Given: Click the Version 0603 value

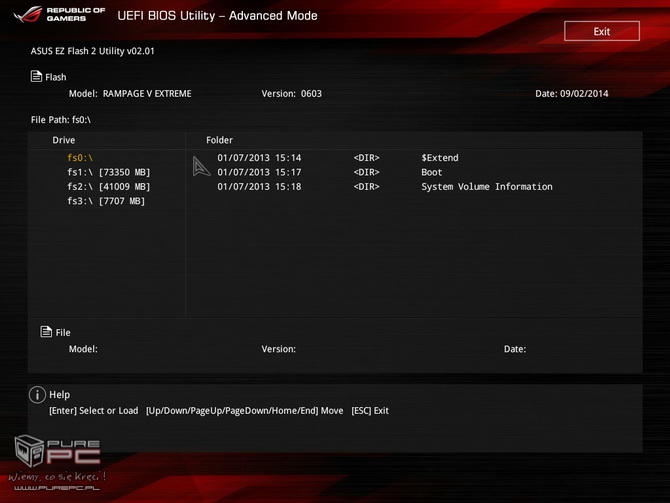Looking at the screenshot, I should pyautogui.click(x=311, y=94).
